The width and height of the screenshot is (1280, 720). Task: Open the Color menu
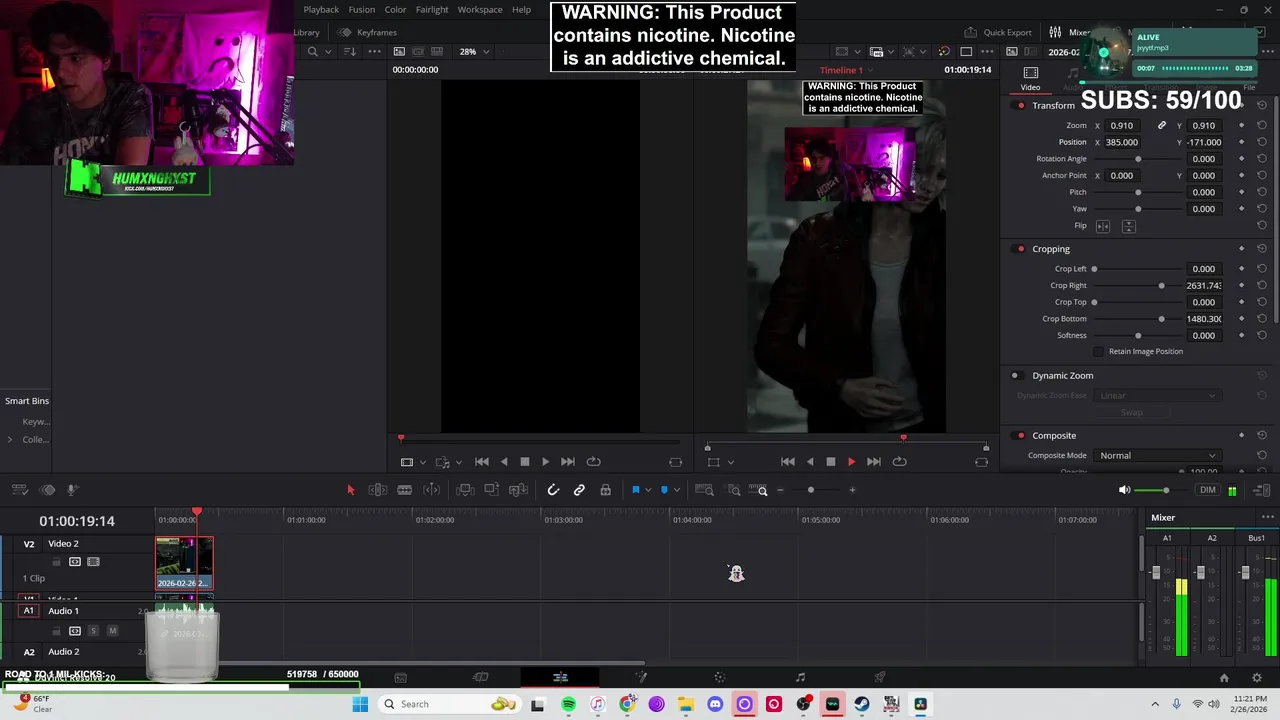point(396,9)
